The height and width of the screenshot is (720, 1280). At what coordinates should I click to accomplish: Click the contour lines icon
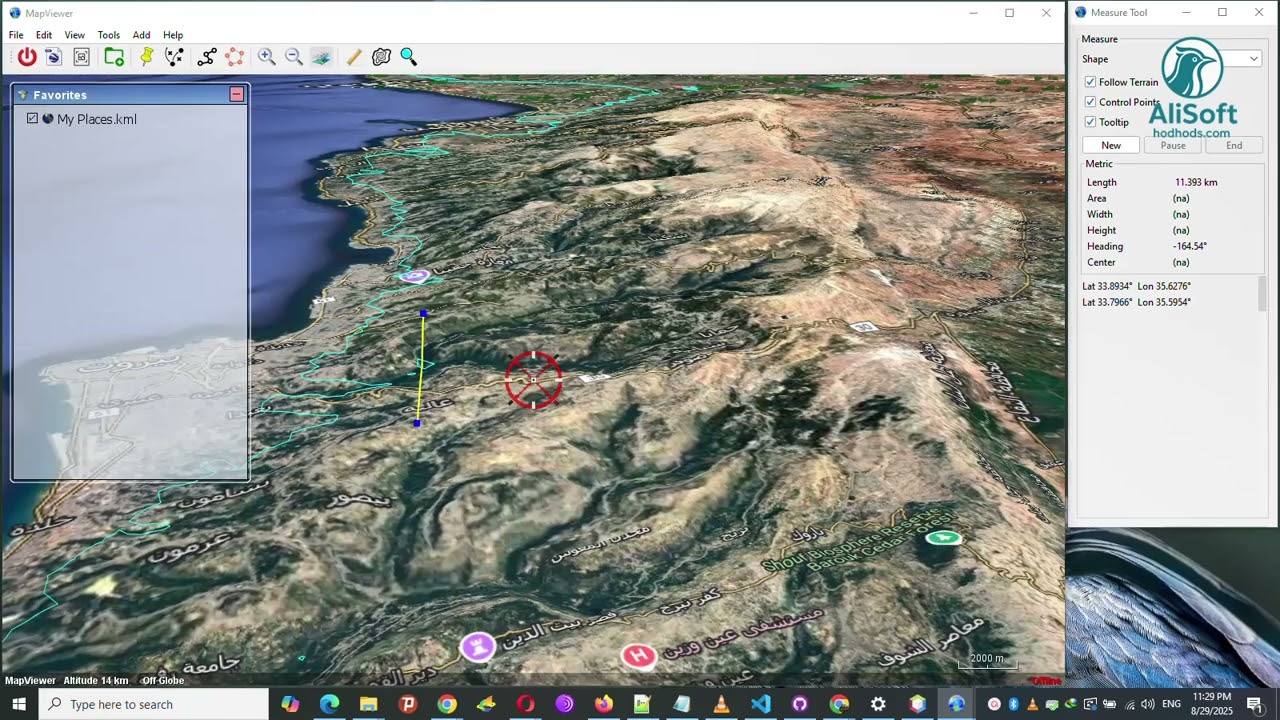click(381, 57)
